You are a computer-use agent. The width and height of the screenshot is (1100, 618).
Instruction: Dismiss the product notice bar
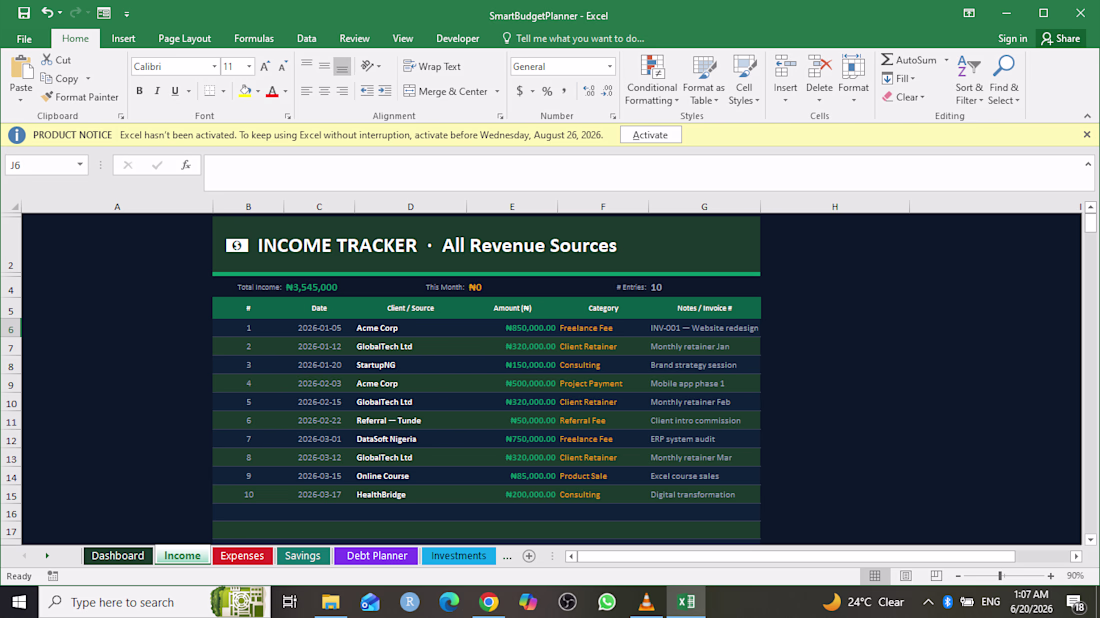1087,135
